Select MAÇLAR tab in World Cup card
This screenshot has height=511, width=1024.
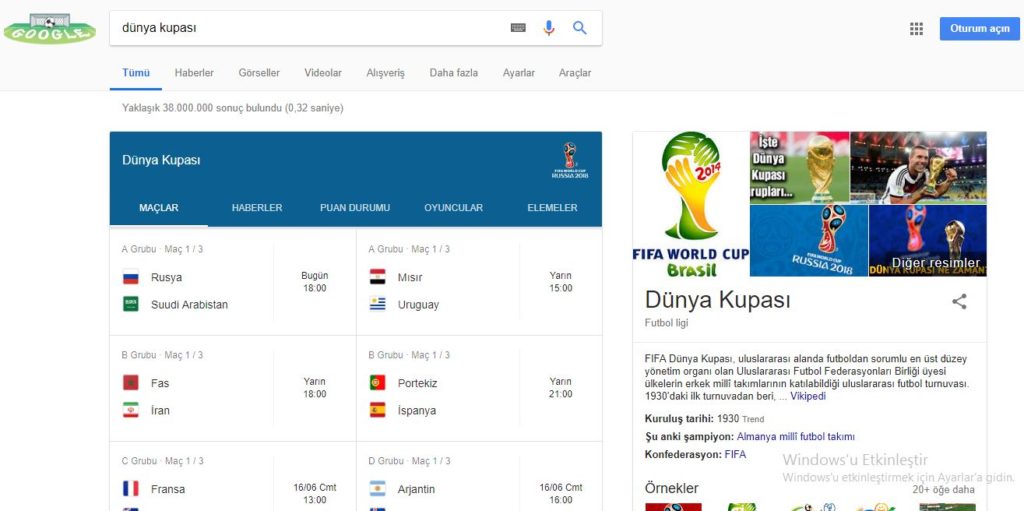click(159, 208)
